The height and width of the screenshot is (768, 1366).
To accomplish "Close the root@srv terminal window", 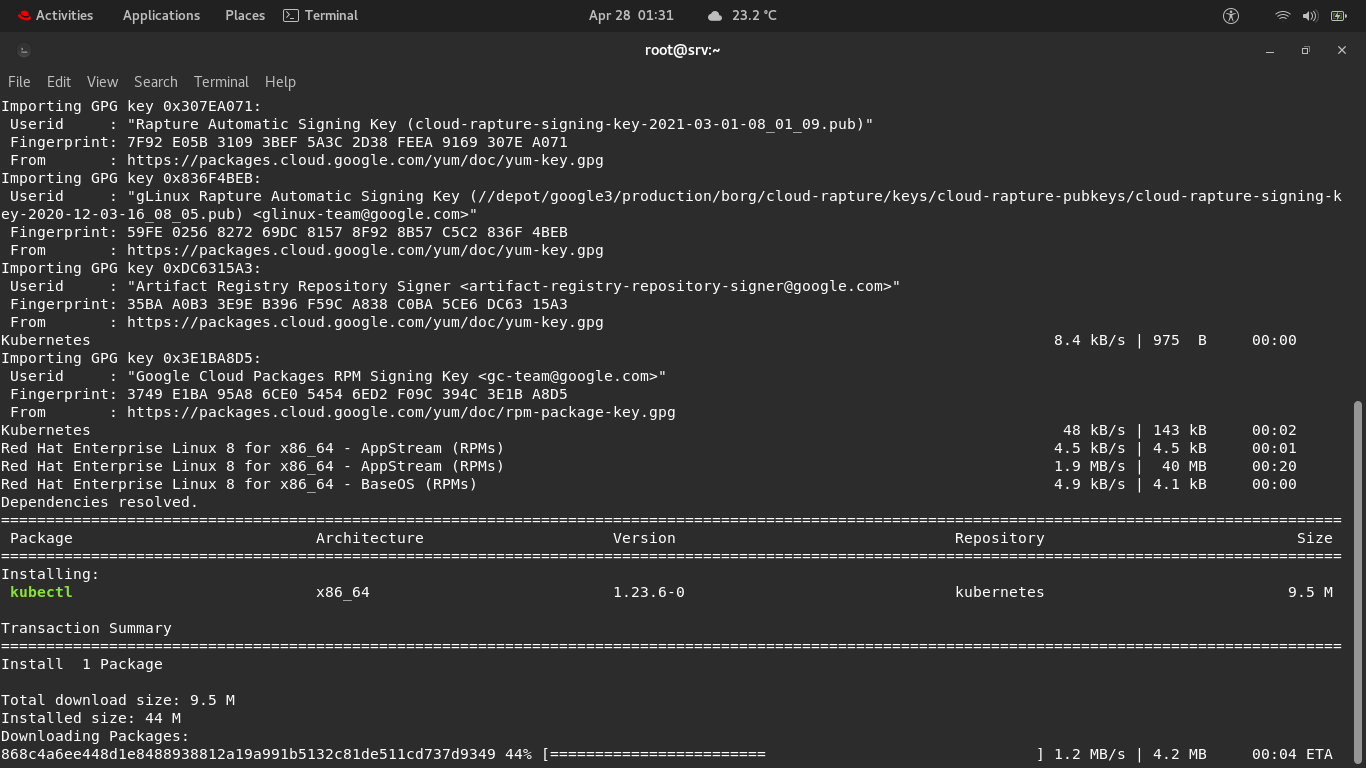I will coord(1342,51).
